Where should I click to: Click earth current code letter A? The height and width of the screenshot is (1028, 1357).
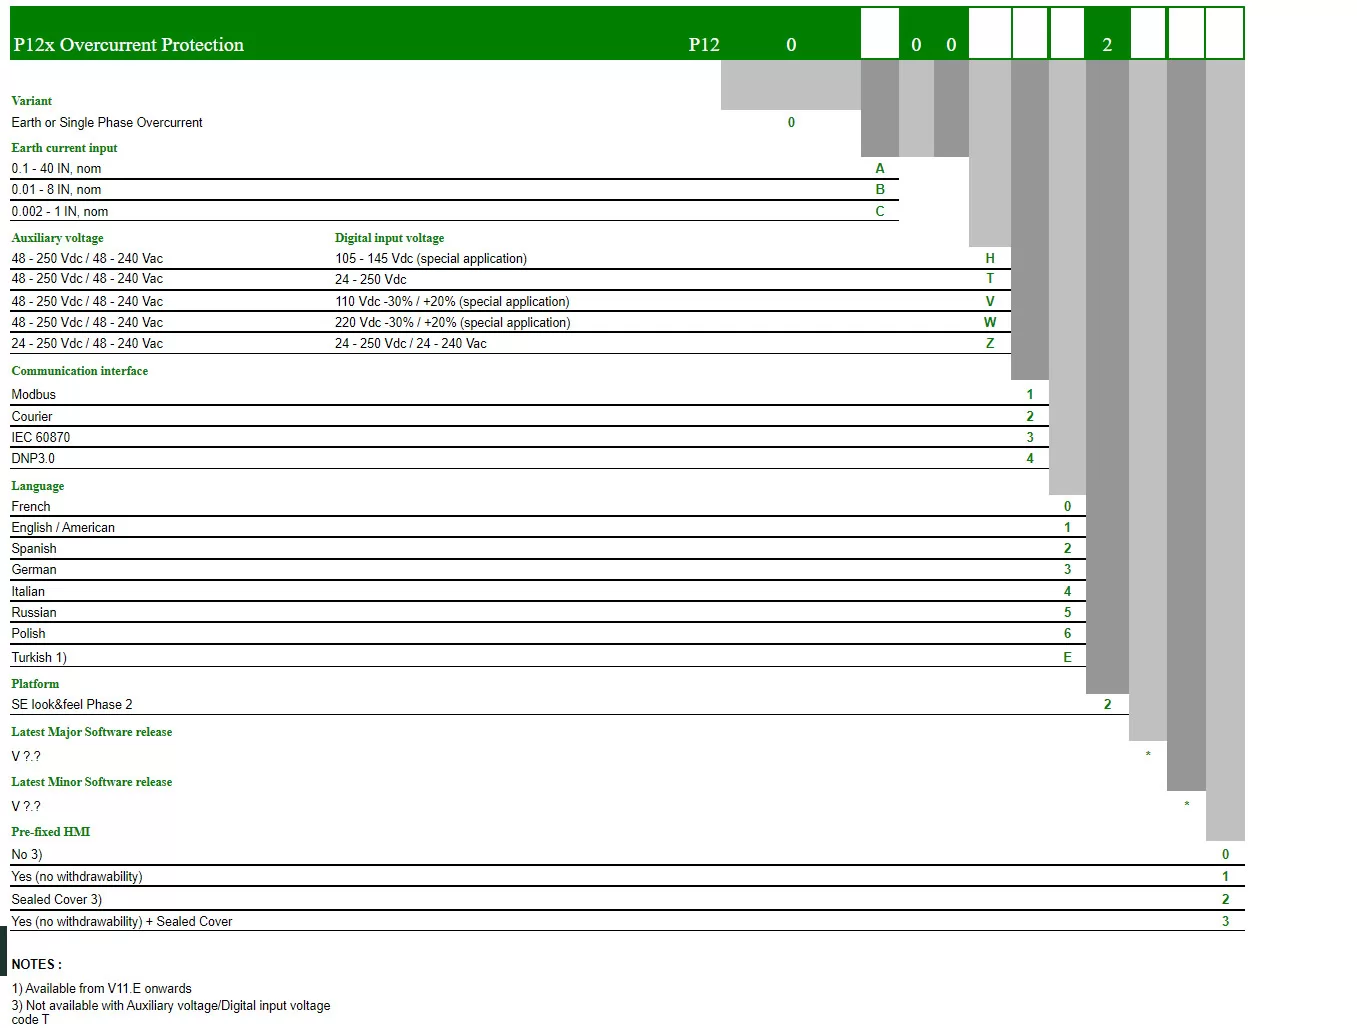[880, 168]
